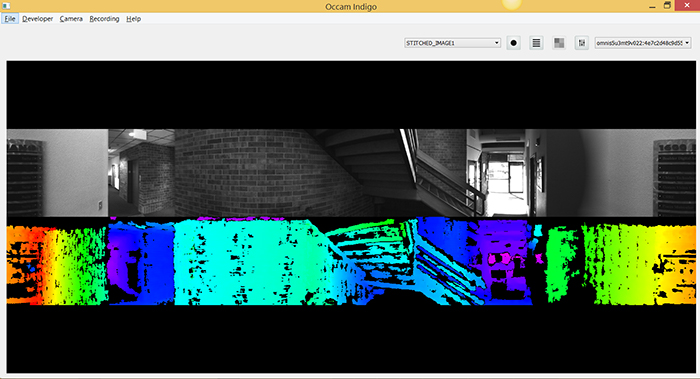
Task: Open the Help menu
Action: 133,19
